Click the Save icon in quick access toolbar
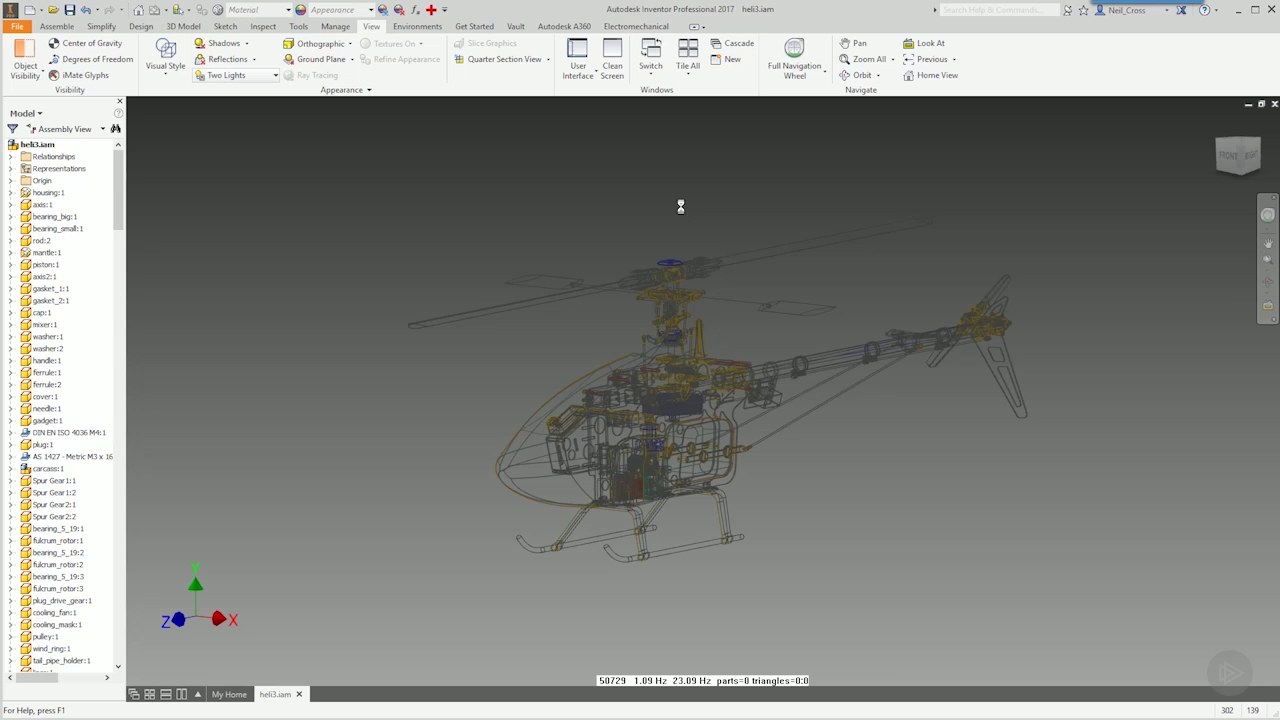The height and width of the screenshot is (720, 1280). [70, 10]
